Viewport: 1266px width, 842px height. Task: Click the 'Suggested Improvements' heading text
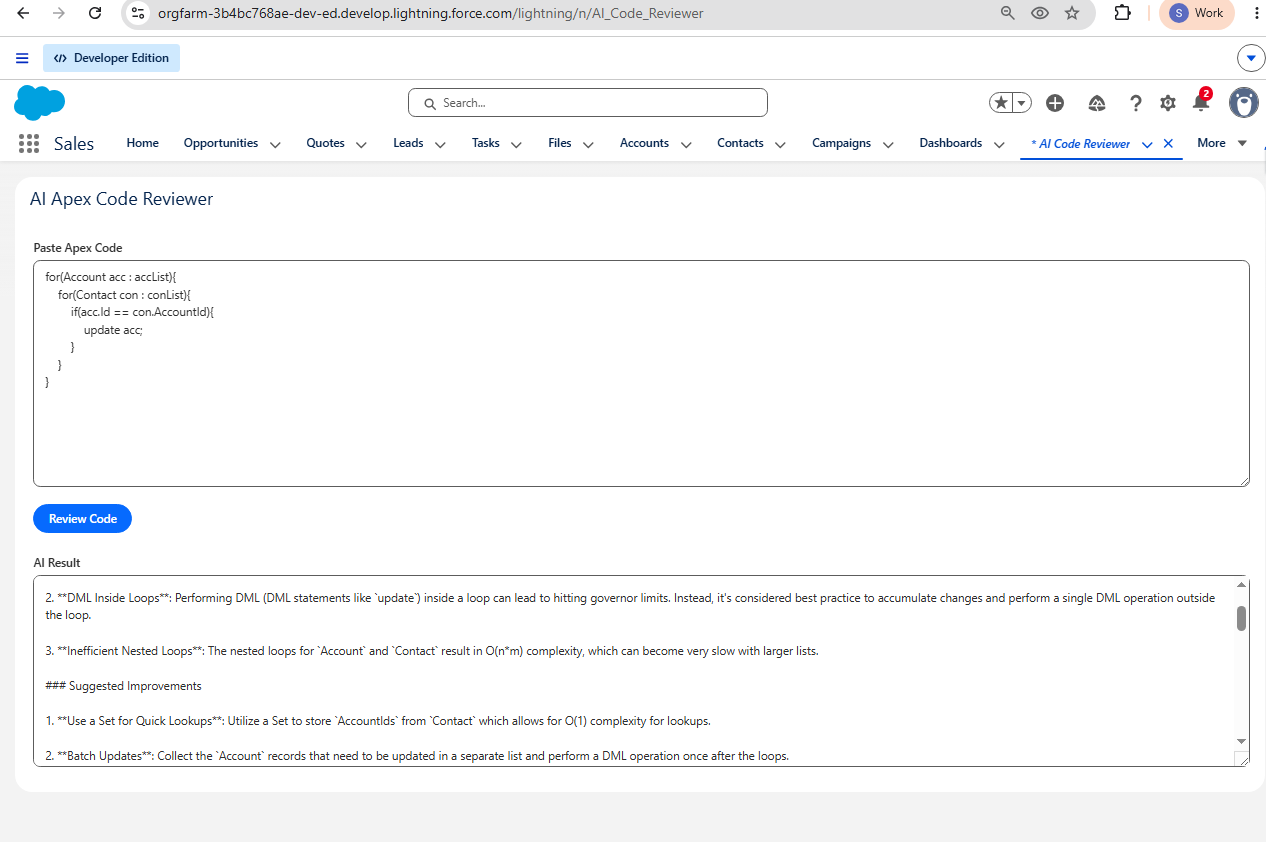(x=135, y=686)
